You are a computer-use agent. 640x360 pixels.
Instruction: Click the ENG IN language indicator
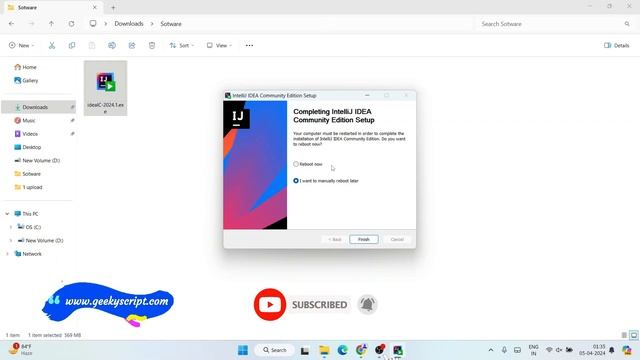tap(533, 350)
